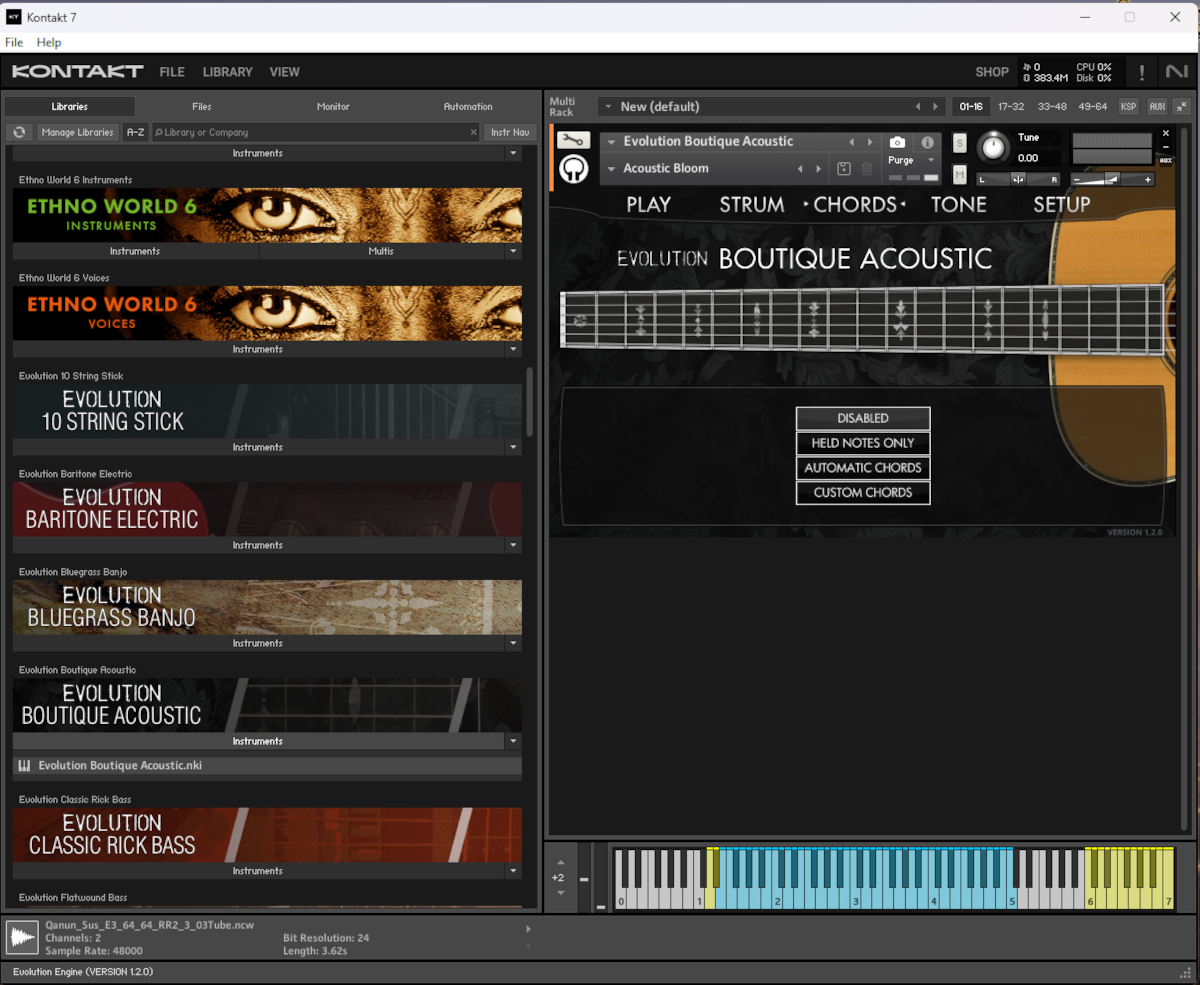Viewport: 1200px width, 985px height.
Task: Open the Evolution Boutique Acoustic instrument dropdown
Action: pos(611,142)
